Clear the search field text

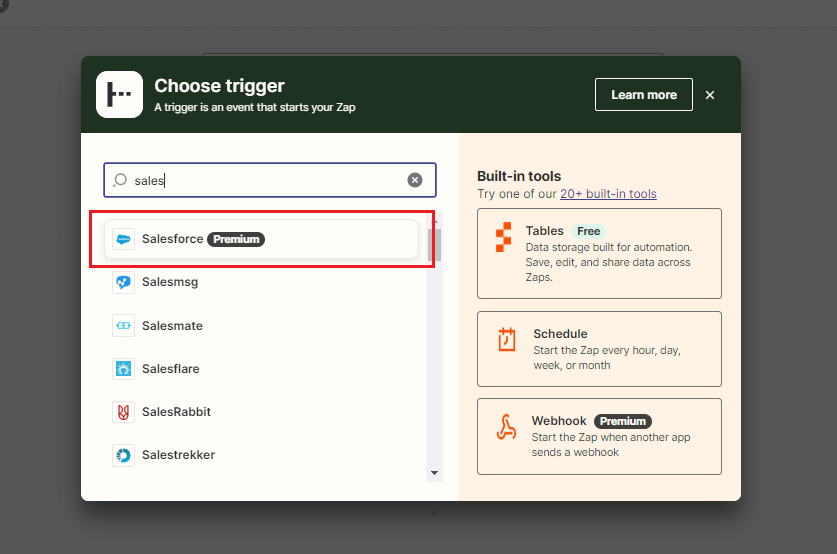(415, 180)
